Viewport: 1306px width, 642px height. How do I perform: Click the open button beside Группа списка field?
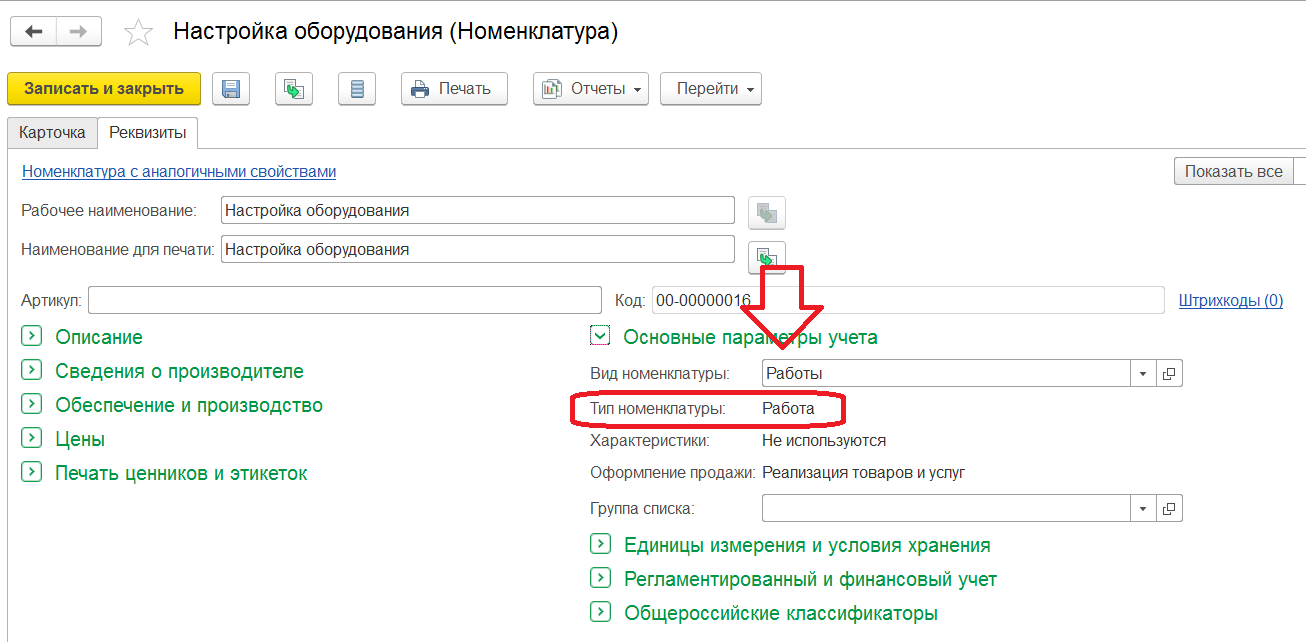1169,508
